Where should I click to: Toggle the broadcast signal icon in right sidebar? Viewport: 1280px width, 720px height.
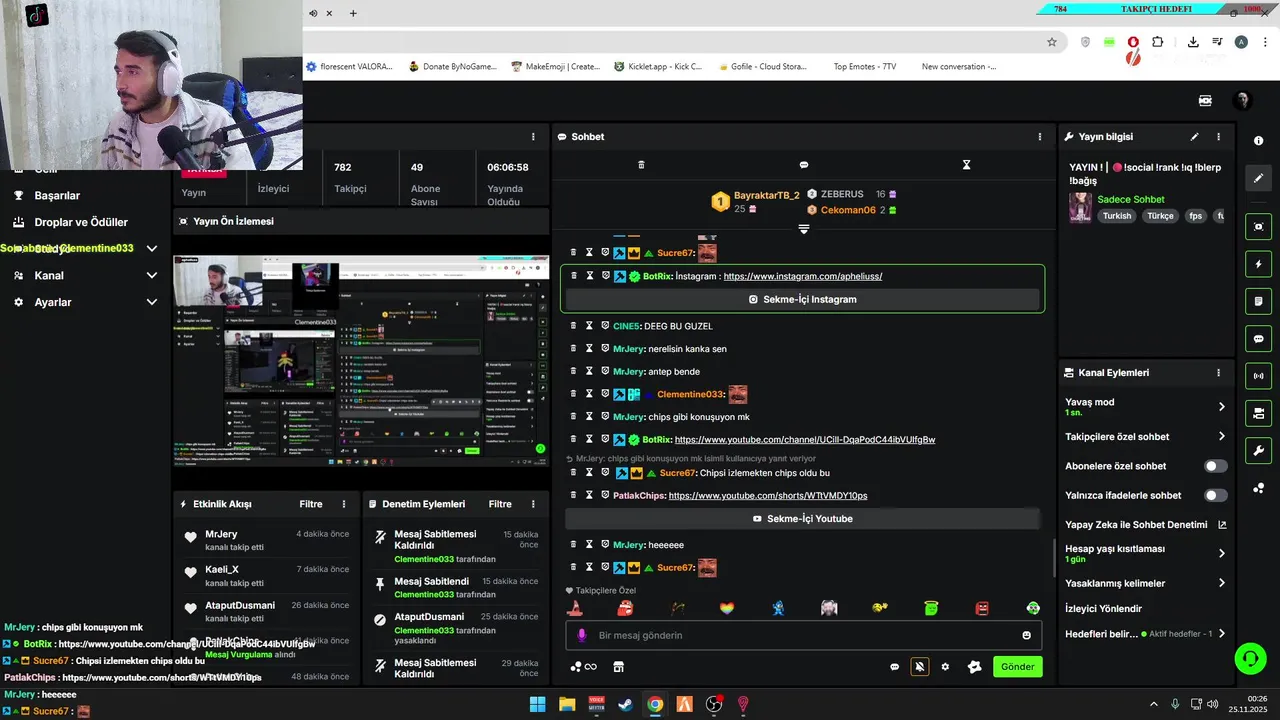[1258, 376]
